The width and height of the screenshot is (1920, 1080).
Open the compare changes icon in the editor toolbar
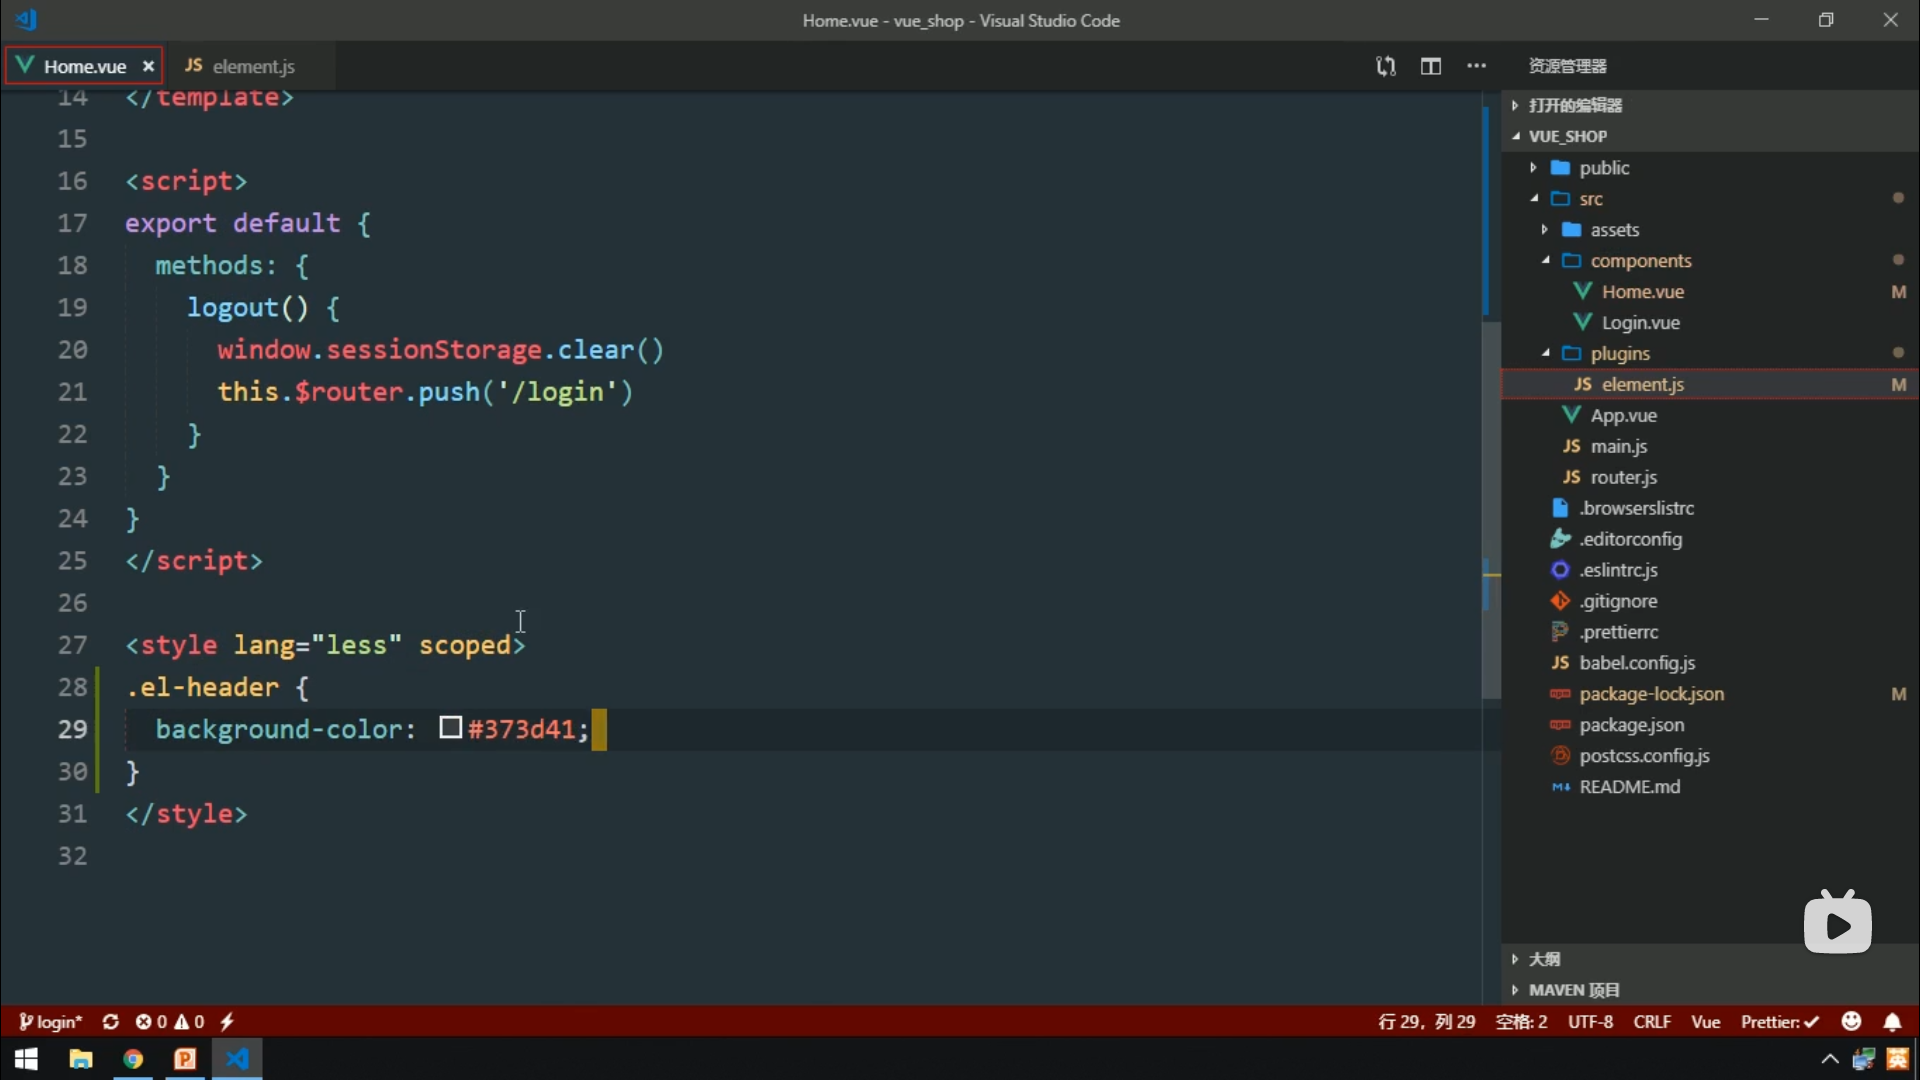(1385, 66)
